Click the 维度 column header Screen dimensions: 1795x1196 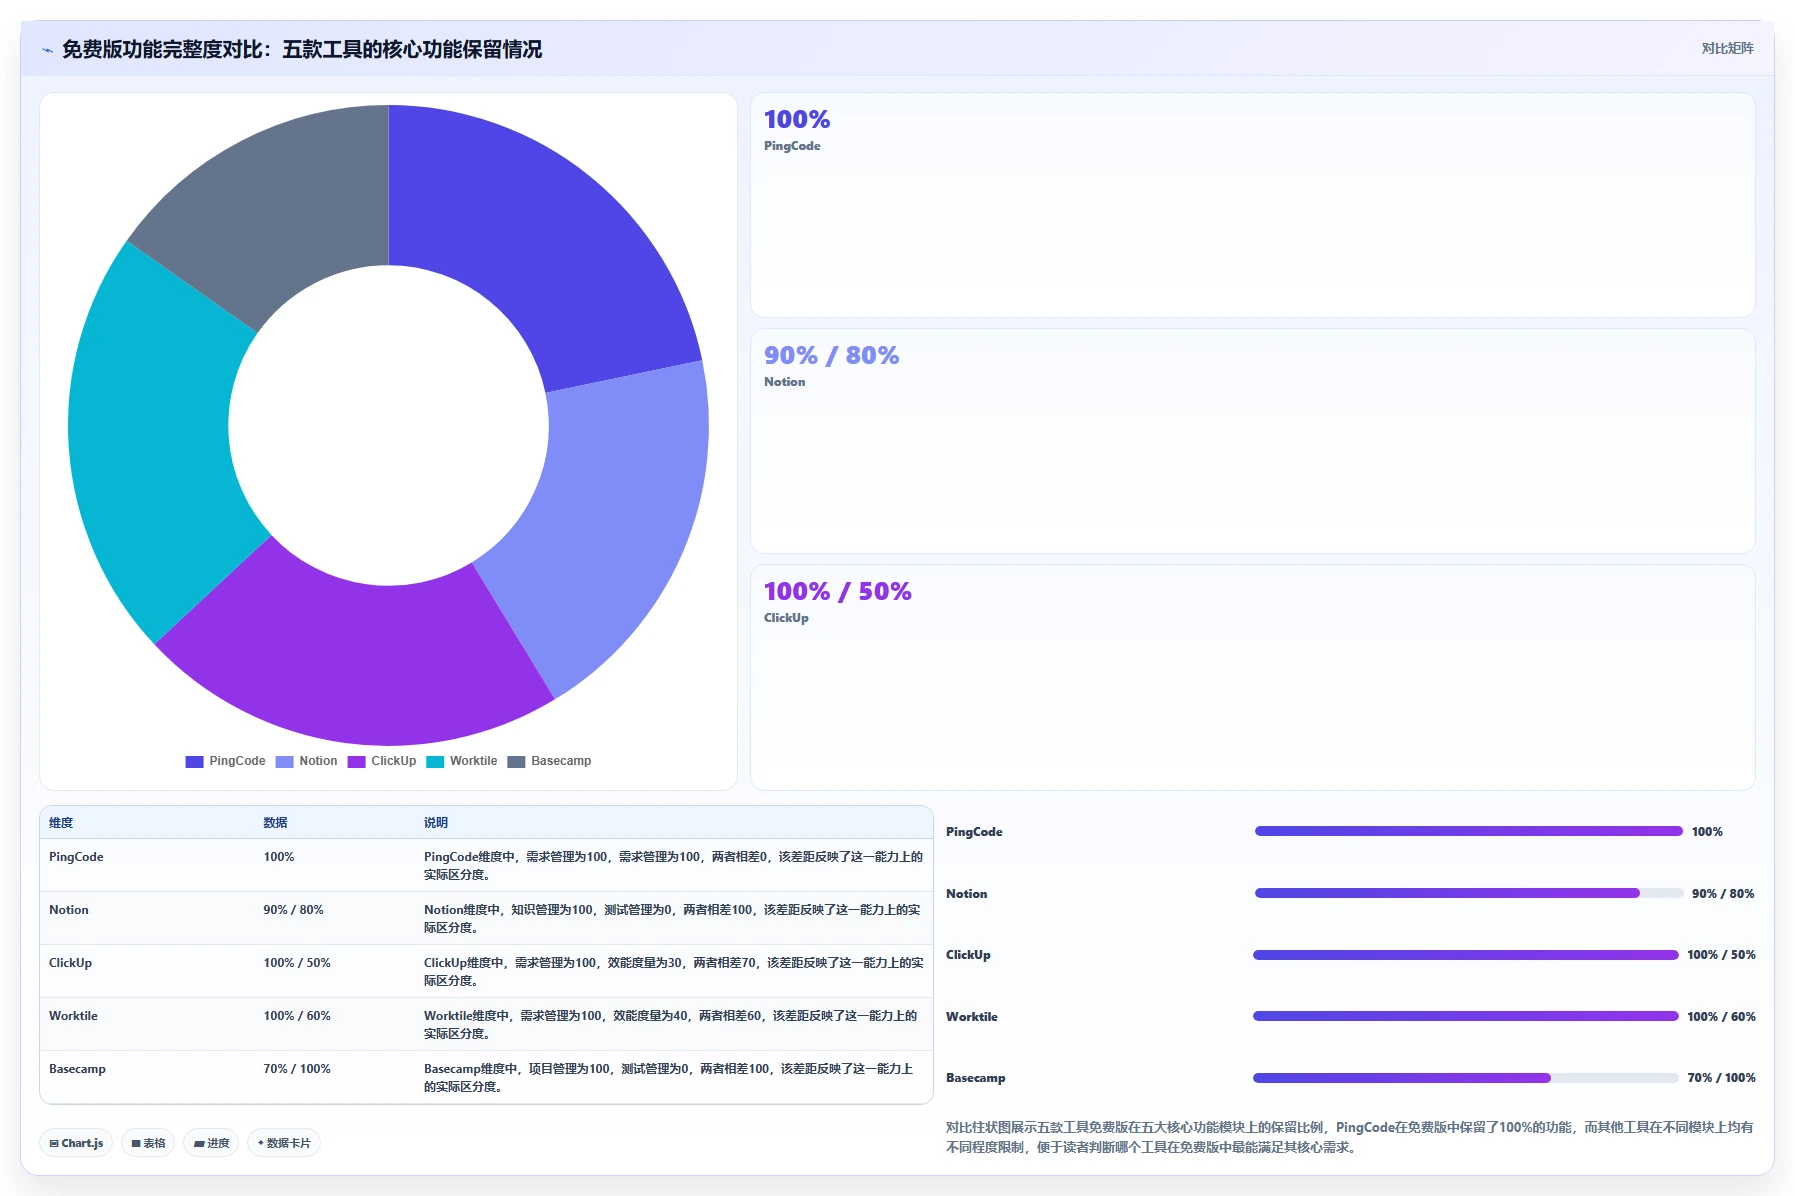[x=61, y=823]
